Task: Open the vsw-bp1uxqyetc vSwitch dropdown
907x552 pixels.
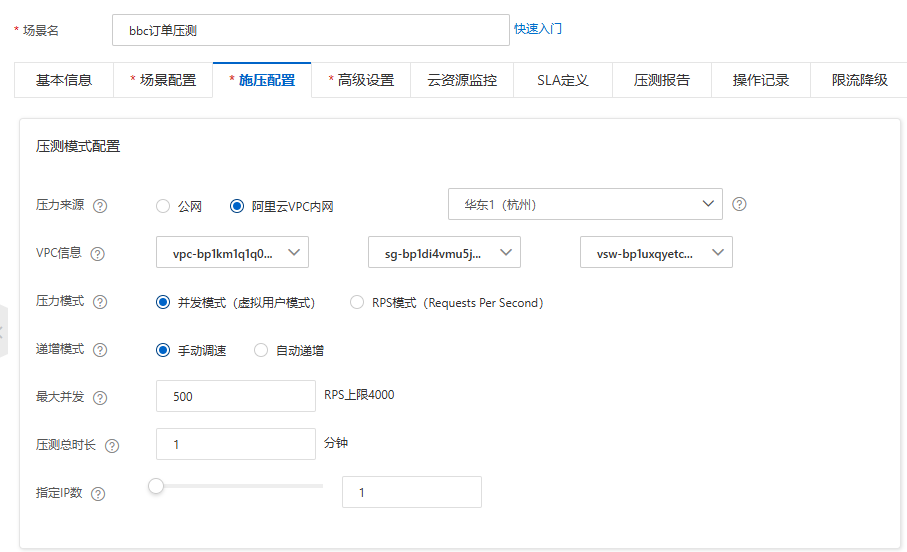Action: [x=656, y=253]
